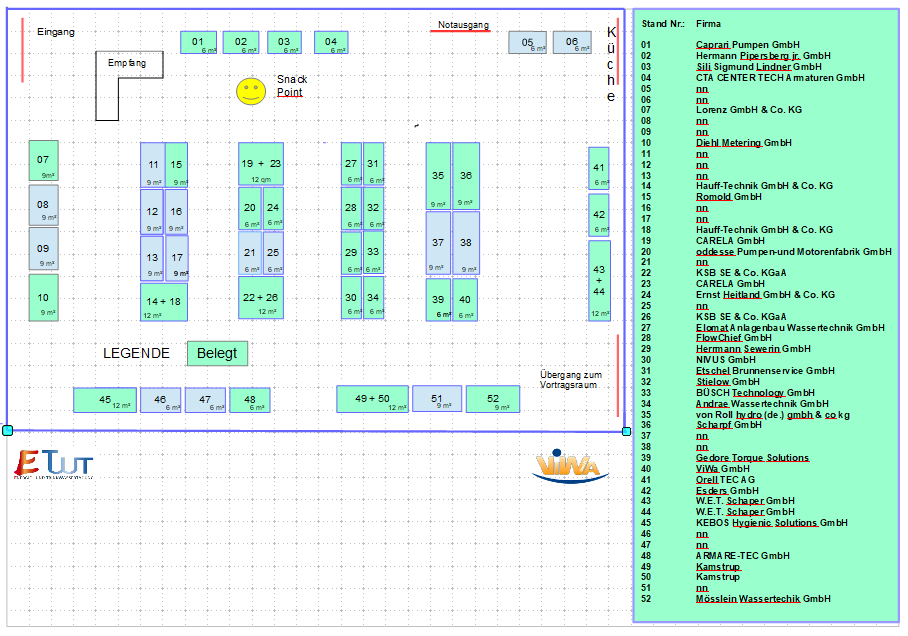The height and width of the screenshot is (636, 908).
Task: Click Mösslein Wassertechik GmbH entry
Action: click(763, 599)
